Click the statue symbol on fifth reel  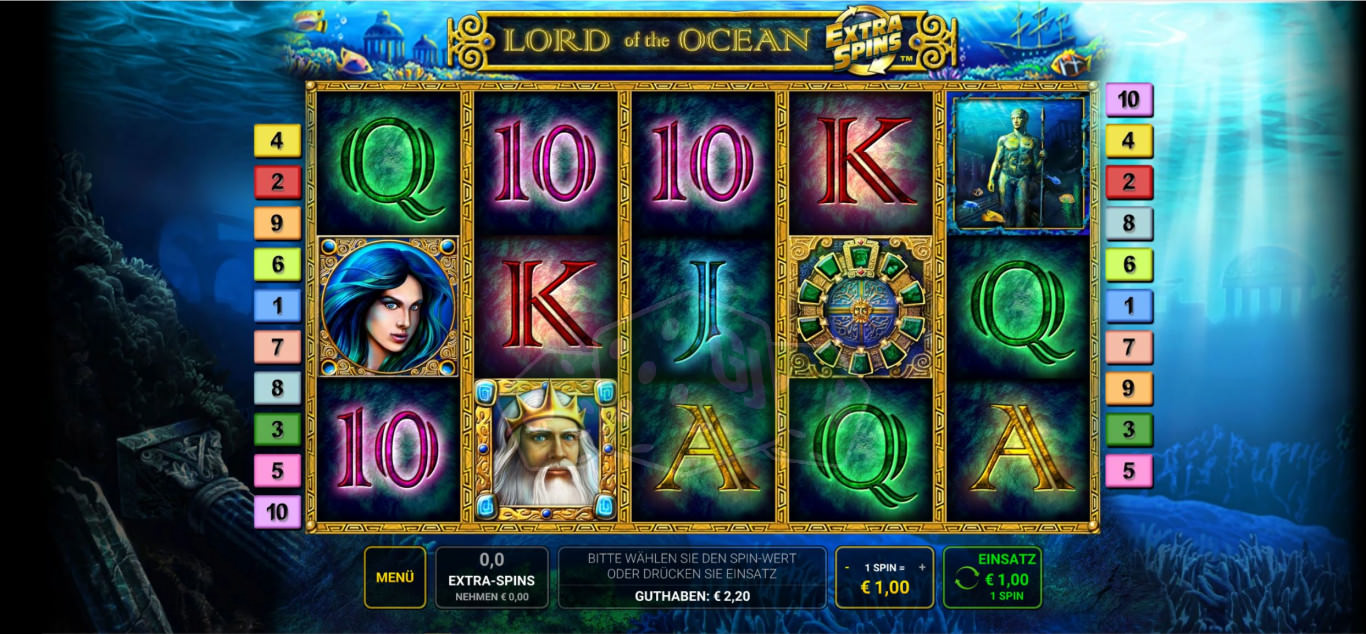point(1017,164)
